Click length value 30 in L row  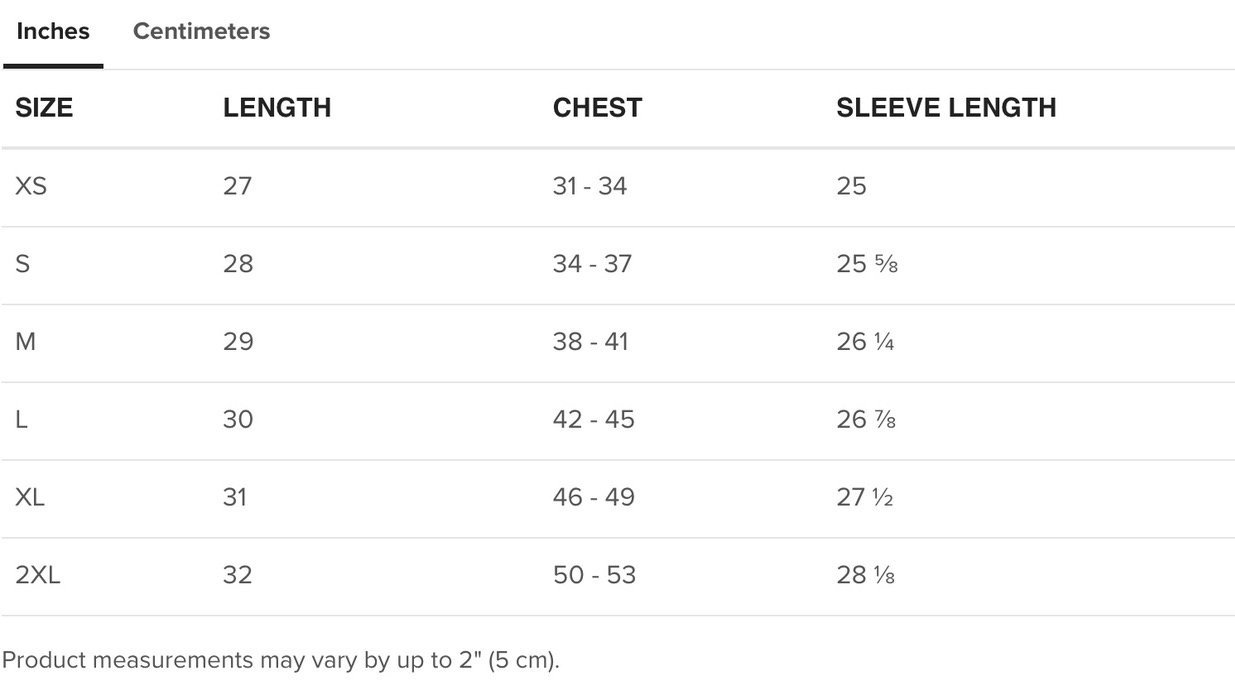tap(238, 420)
